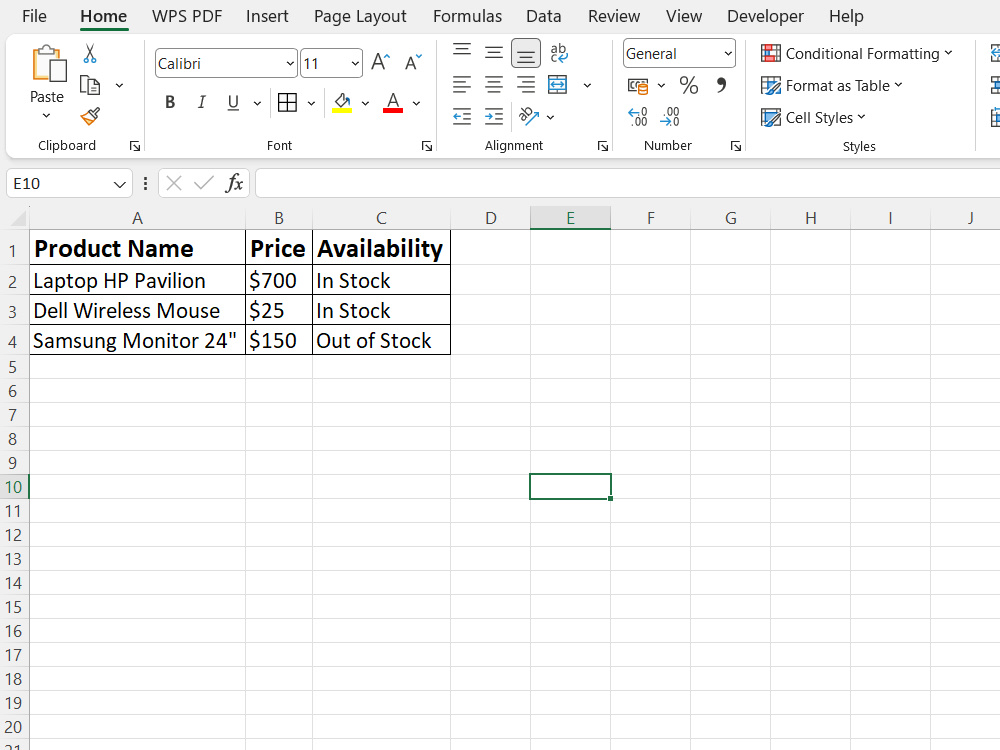Expand the Underline style arrow
Screen dimensions: 1000x750
coord(257,103)
